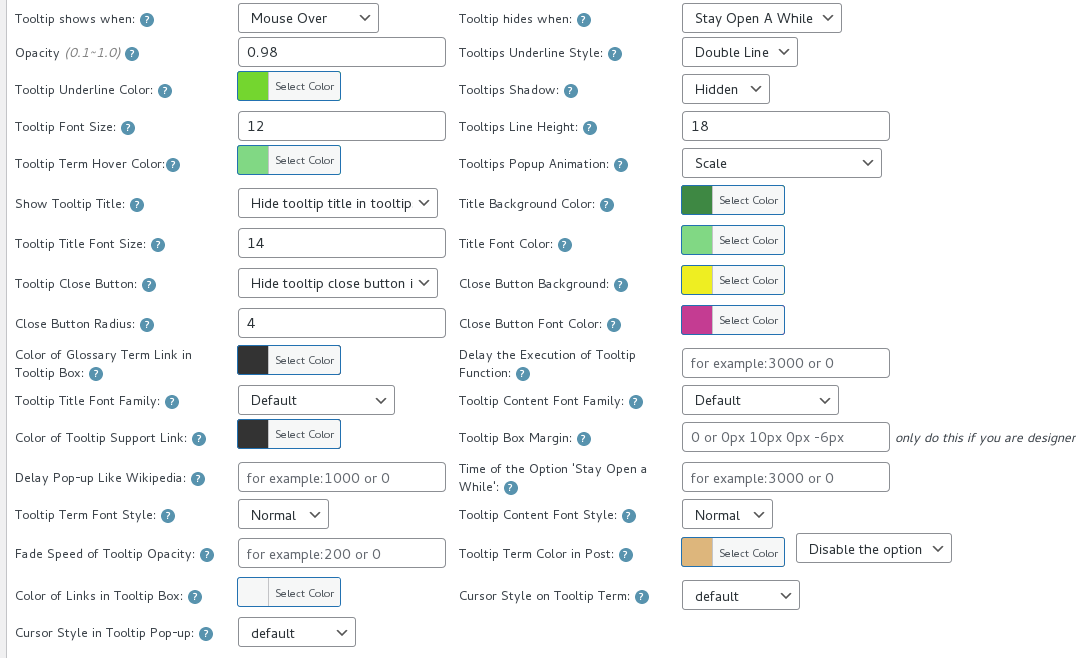Expand the Tooltips Underline Style dropdown

(x=739, y=52)
